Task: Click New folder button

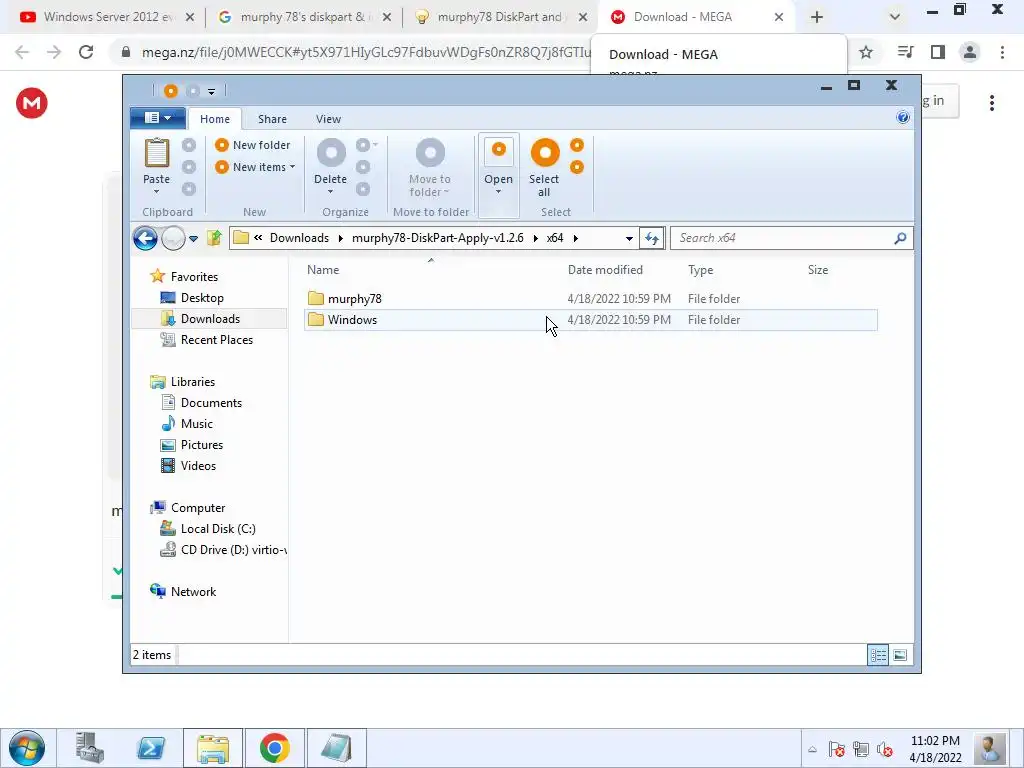Action: click(x=253, y=145)
